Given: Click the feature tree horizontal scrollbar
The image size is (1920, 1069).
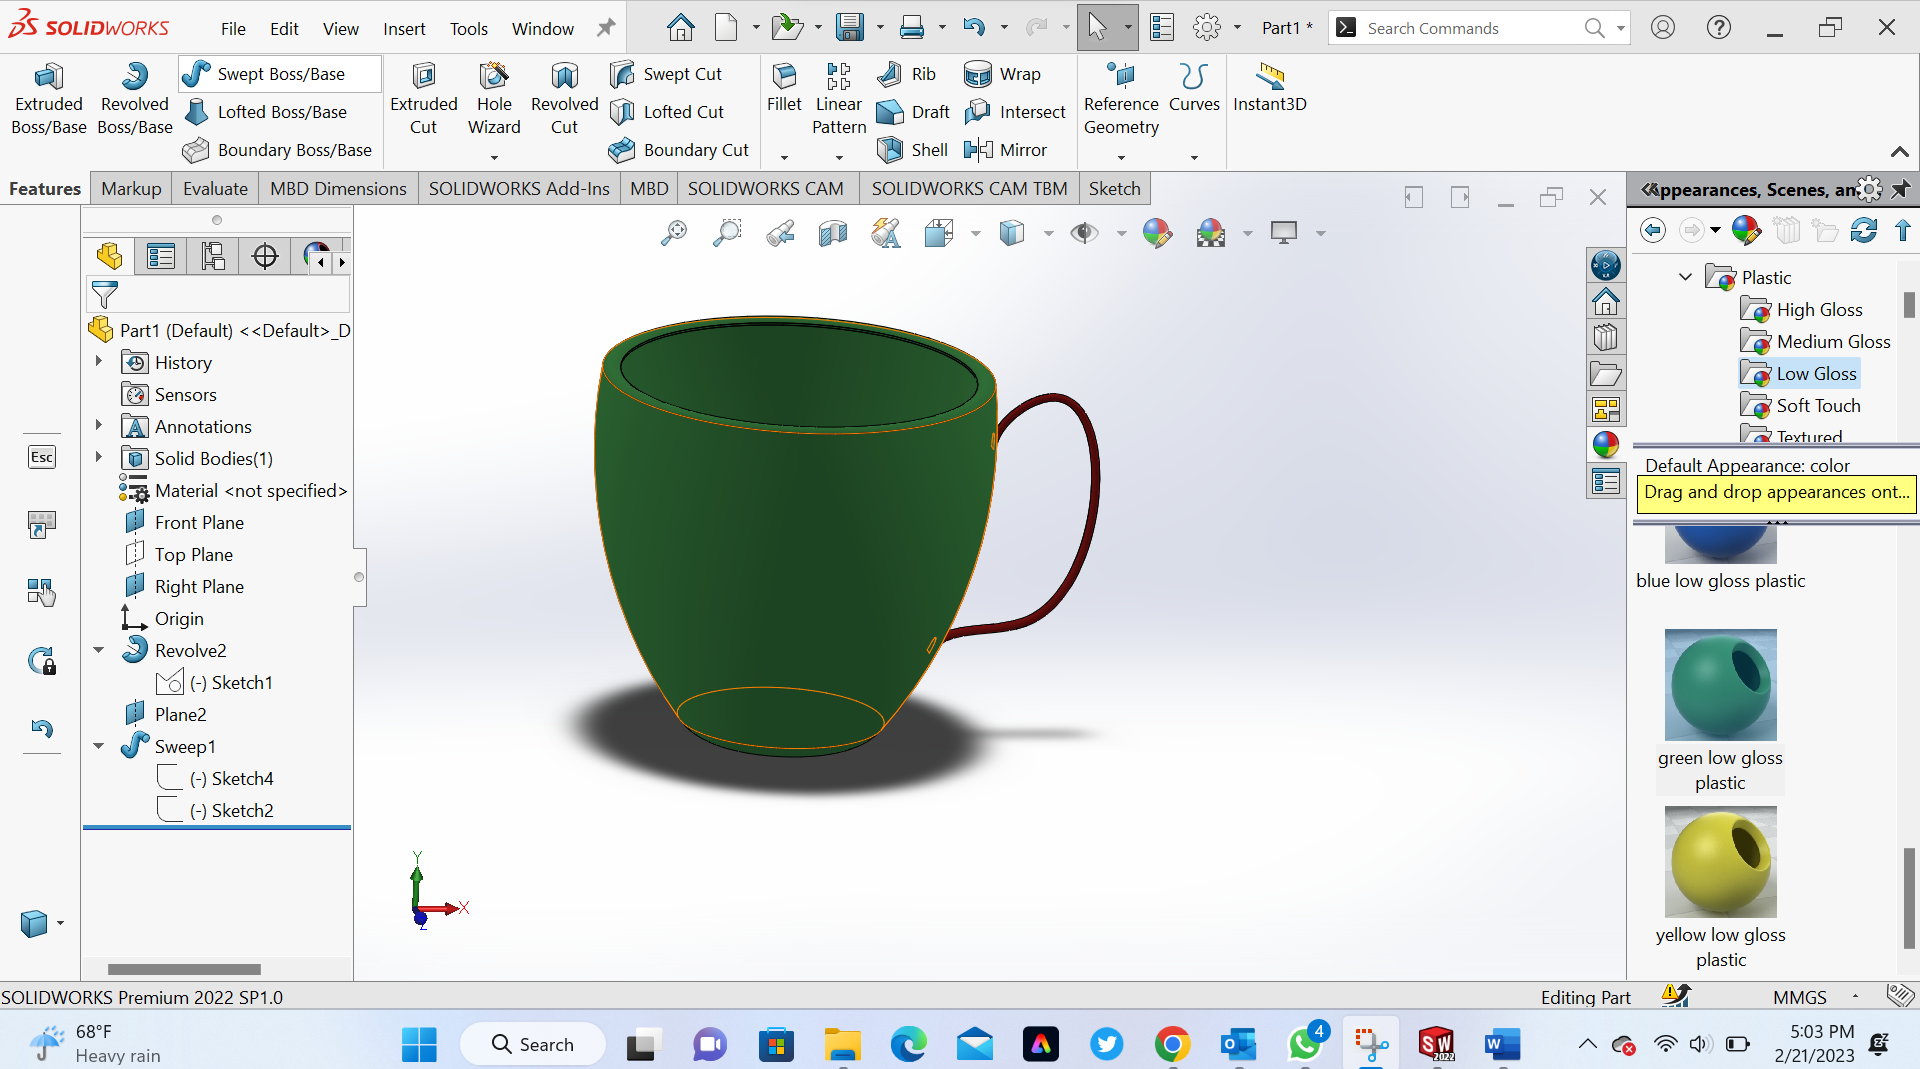Looking at the screenshot, I should 184,969.
